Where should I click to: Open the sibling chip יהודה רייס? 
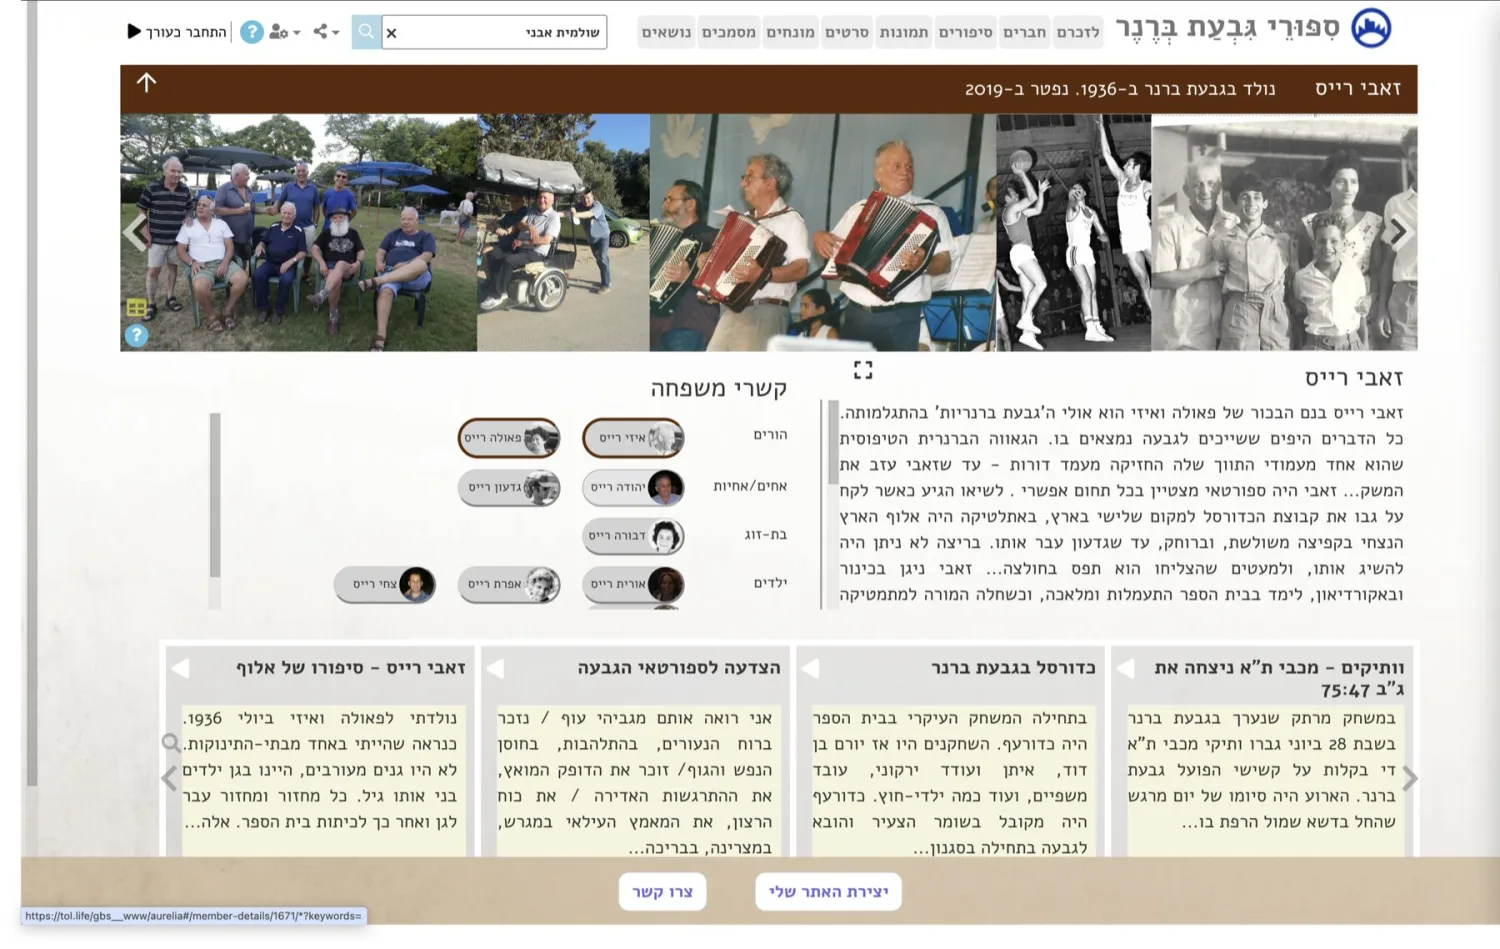[633, 487]
